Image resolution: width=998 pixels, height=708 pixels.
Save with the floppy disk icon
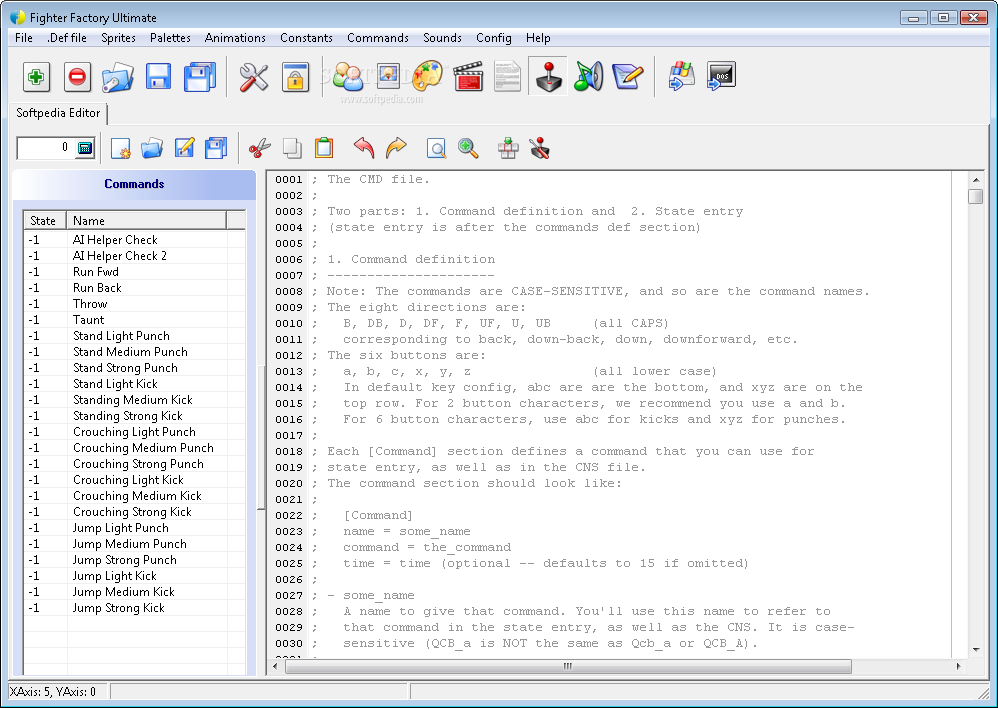158,77
